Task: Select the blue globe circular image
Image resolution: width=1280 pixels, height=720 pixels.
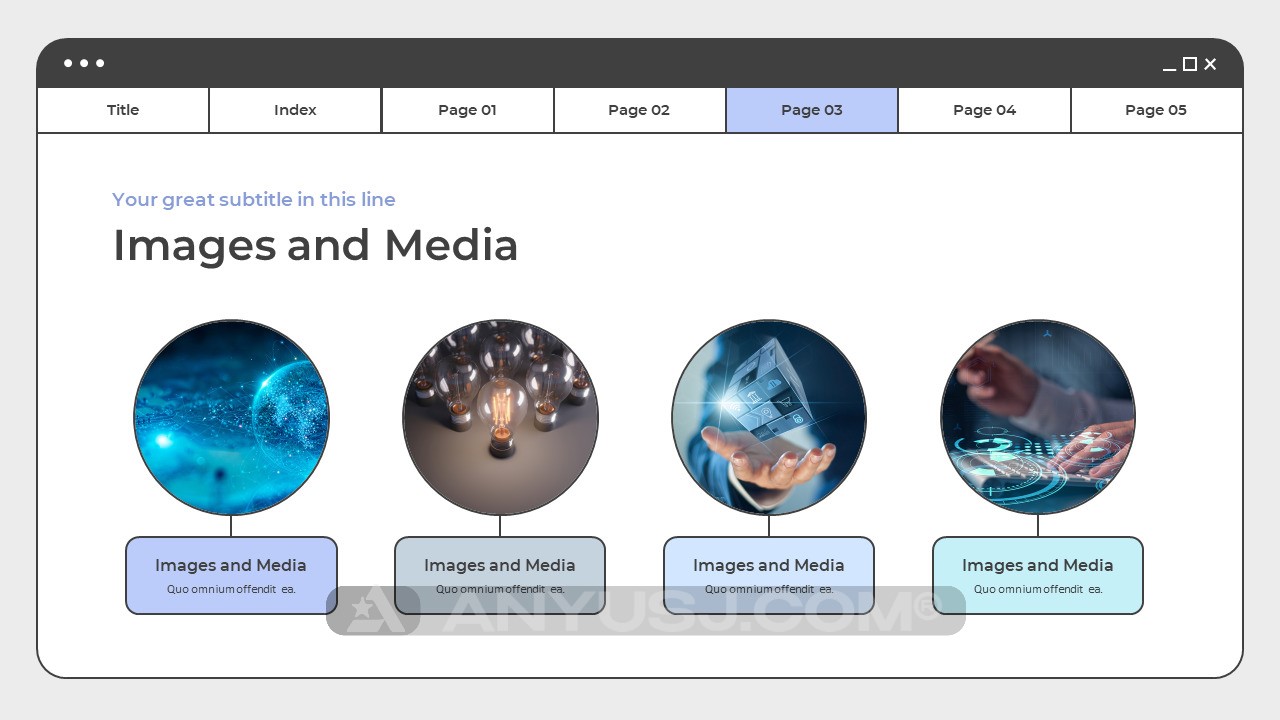Action: [x=231, y=417]
